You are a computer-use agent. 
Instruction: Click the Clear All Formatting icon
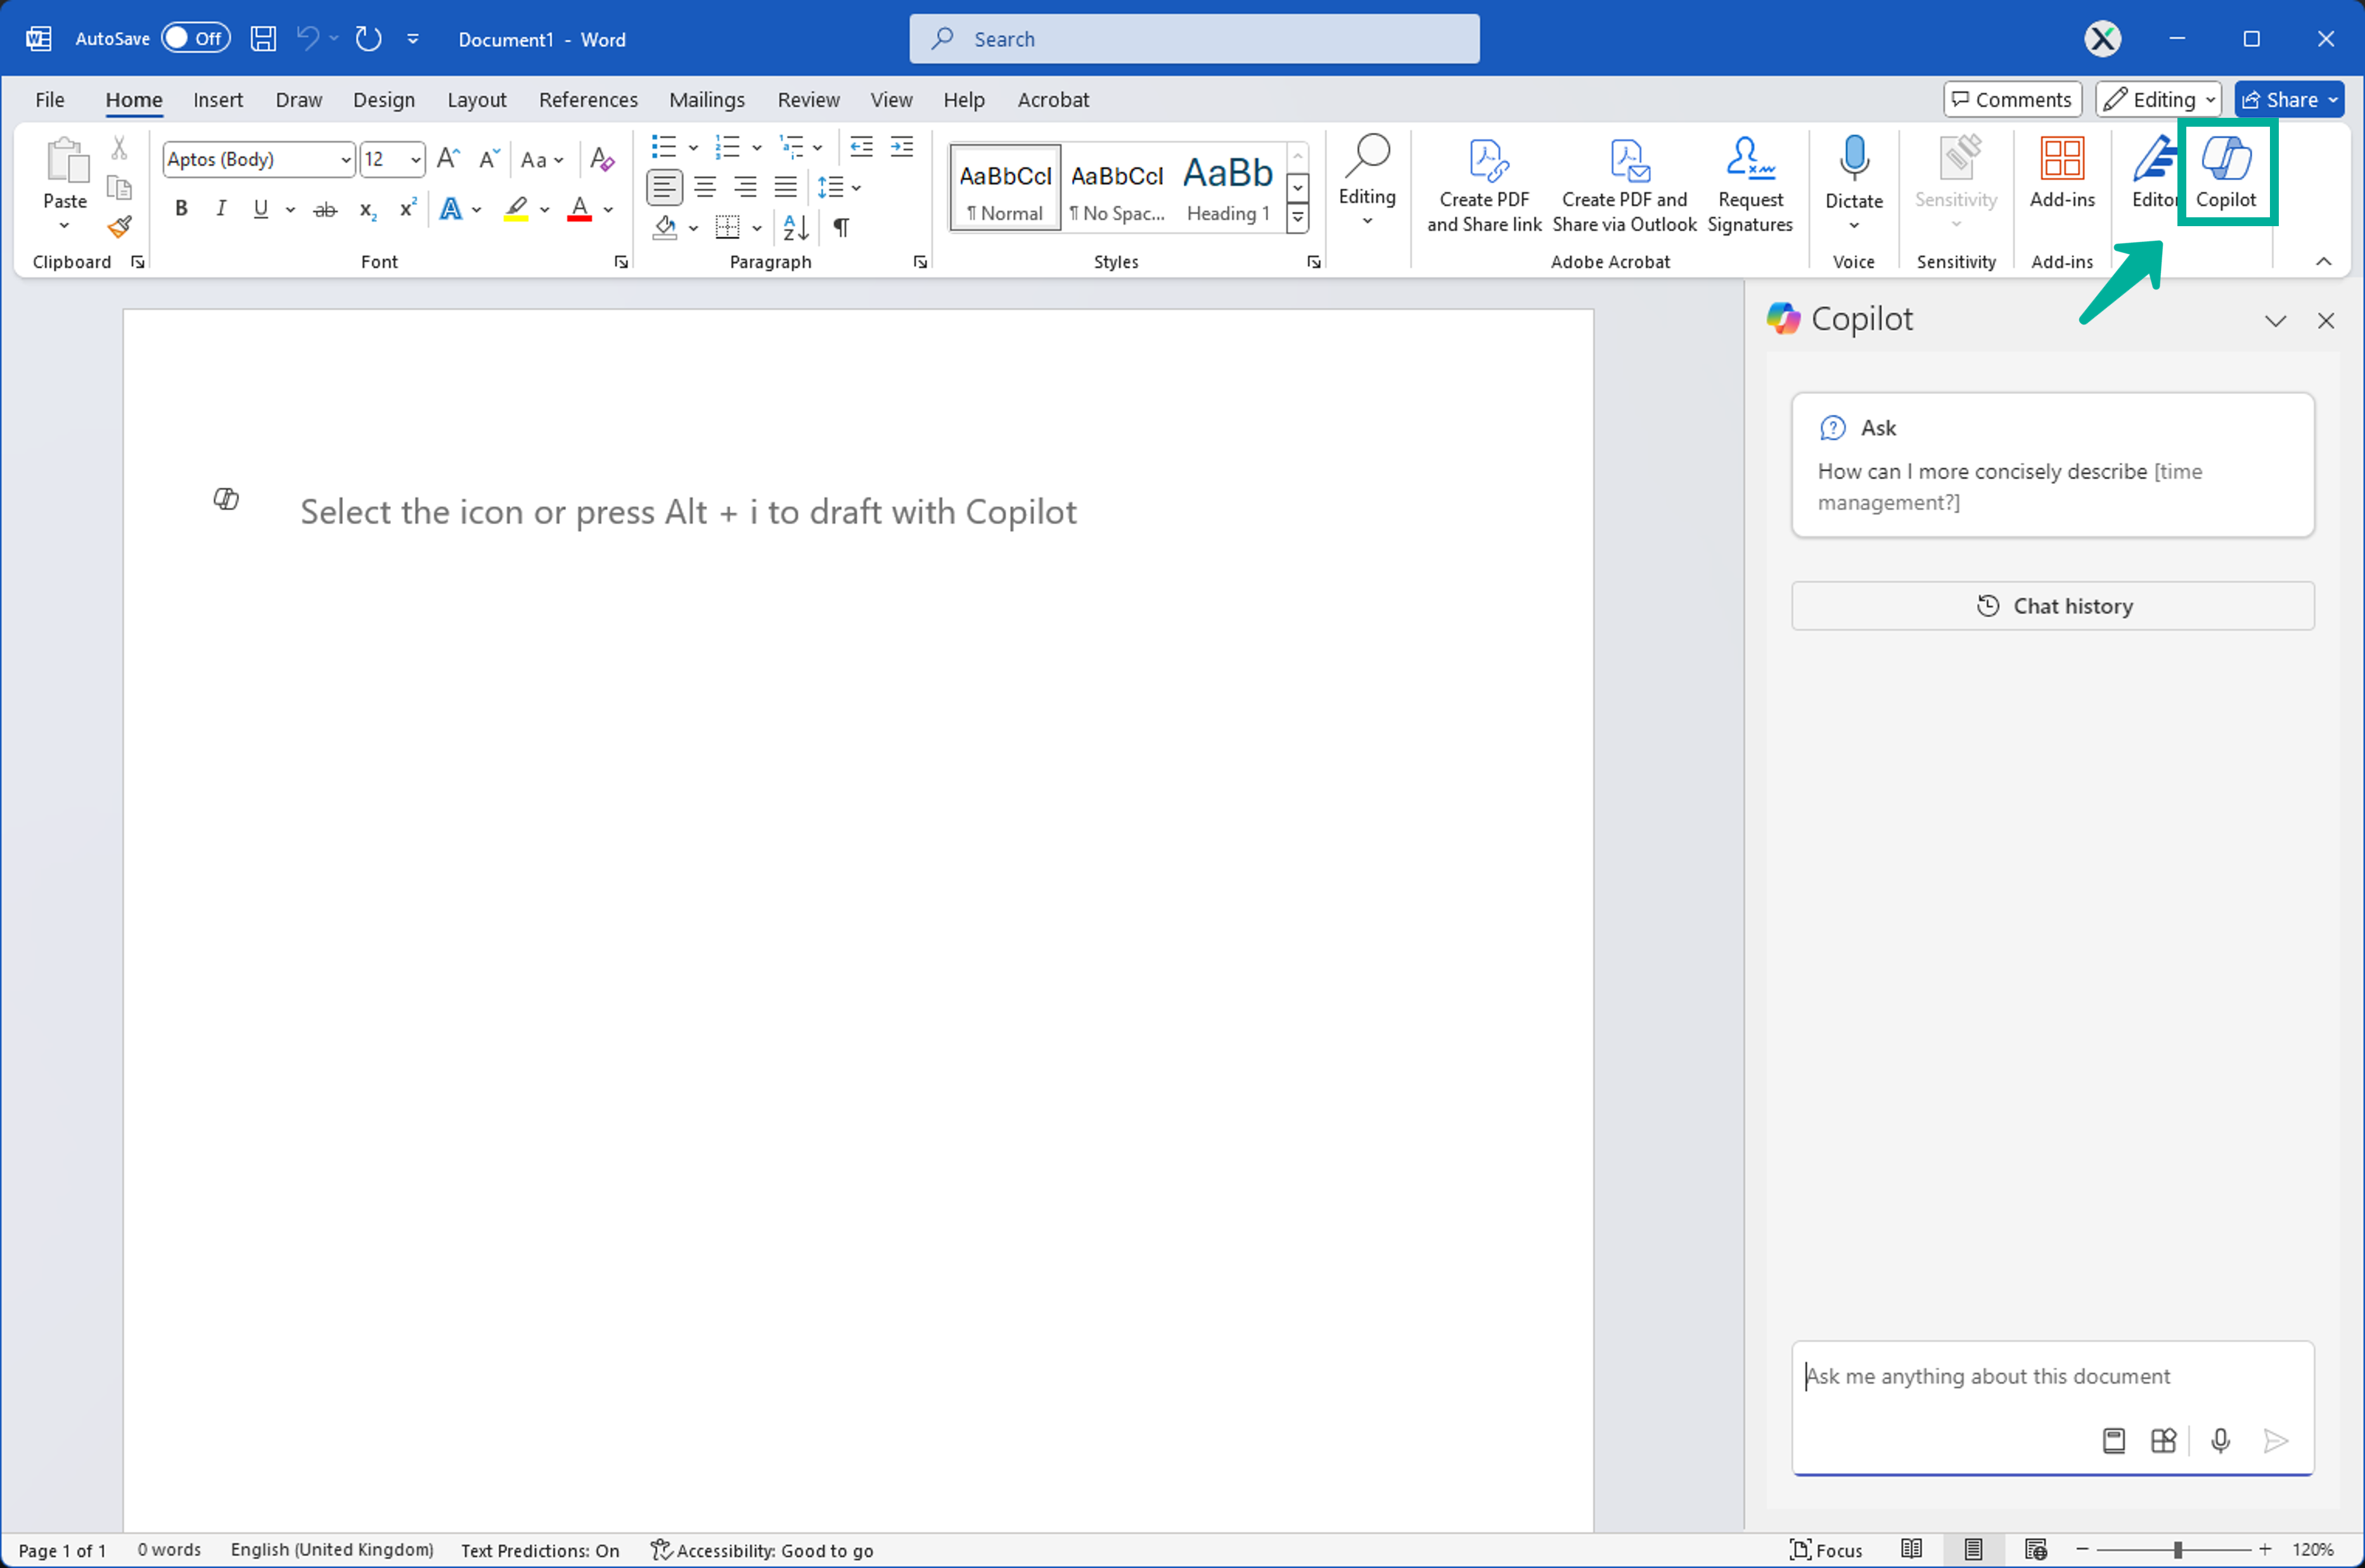(602, 159)
